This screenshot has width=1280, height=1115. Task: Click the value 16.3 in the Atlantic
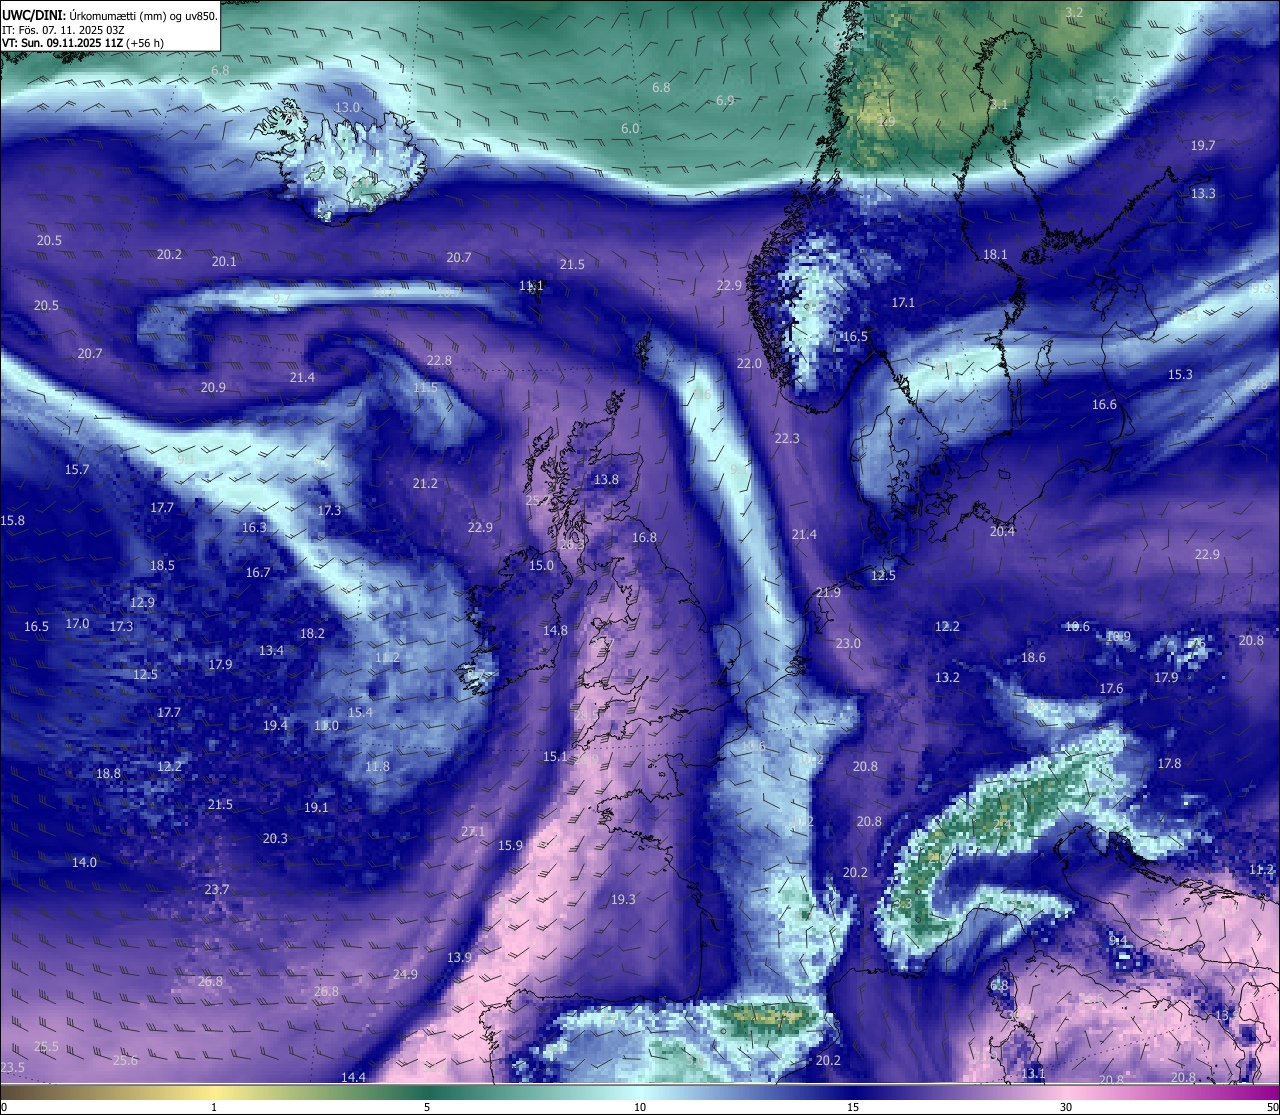point(254,527)
